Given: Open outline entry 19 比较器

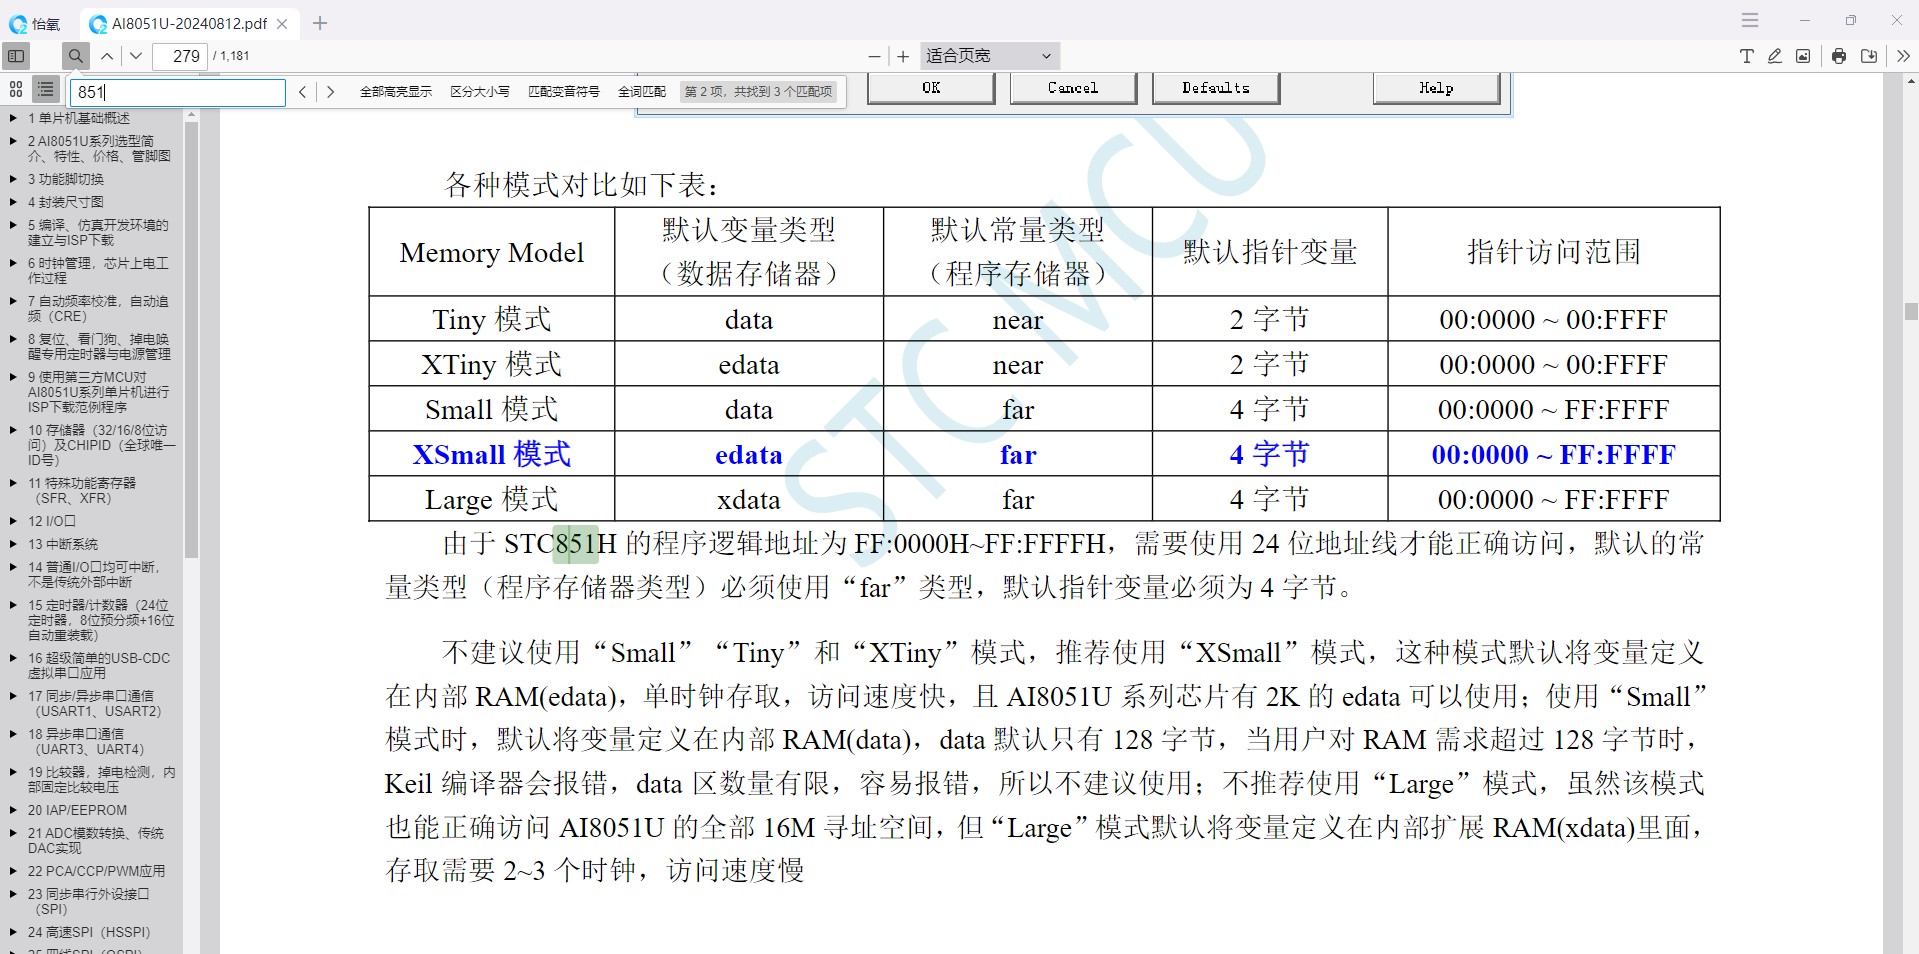Looking at the screenshot, I should pos(101,779).
